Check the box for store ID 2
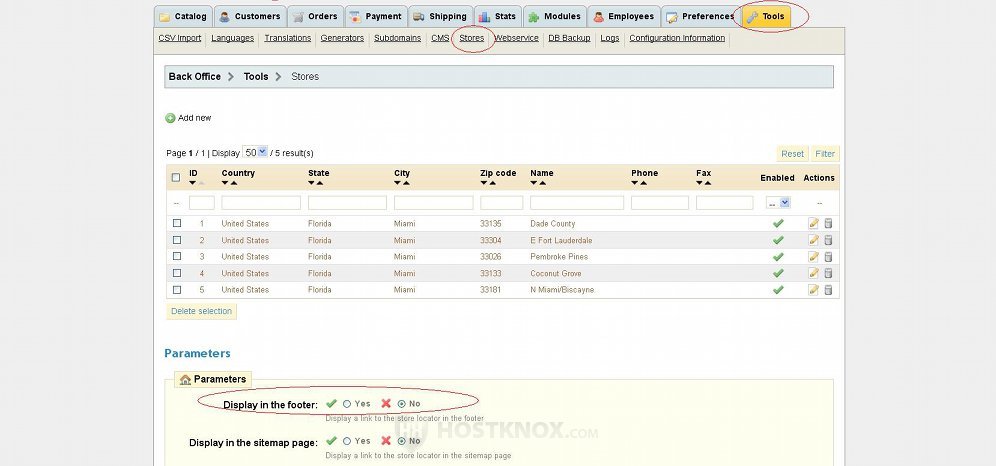Screen dimensions: 996x466 (177, 240)
